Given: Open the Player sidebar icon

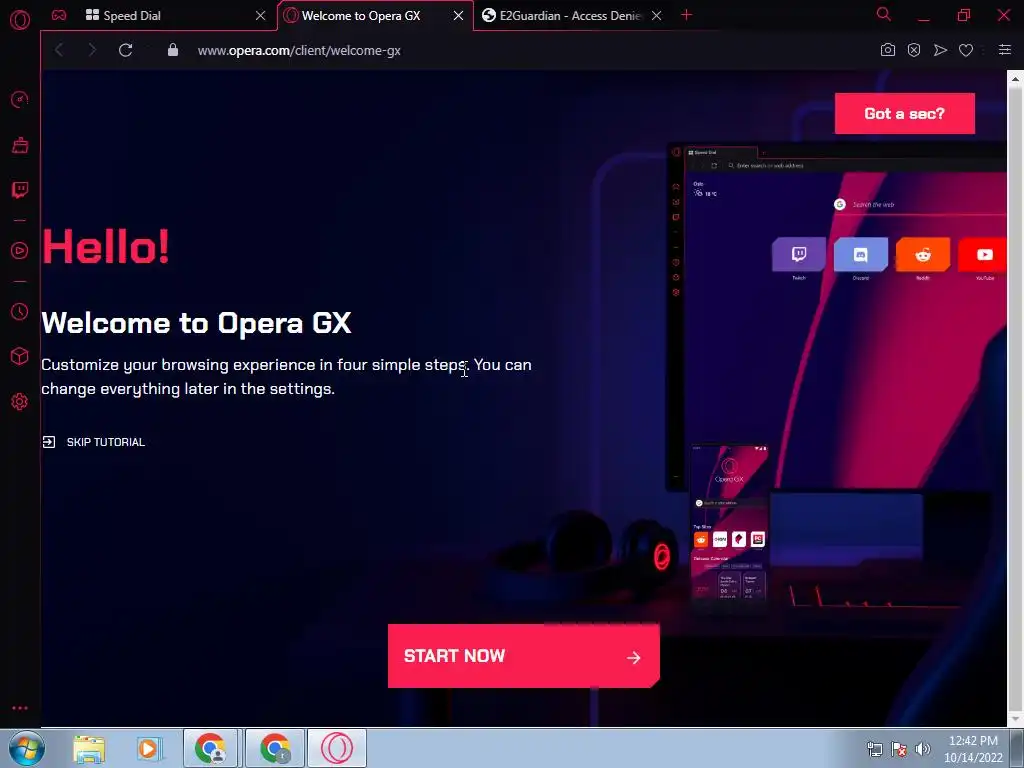Looking at the screenshot, I should tap(20, 251).
